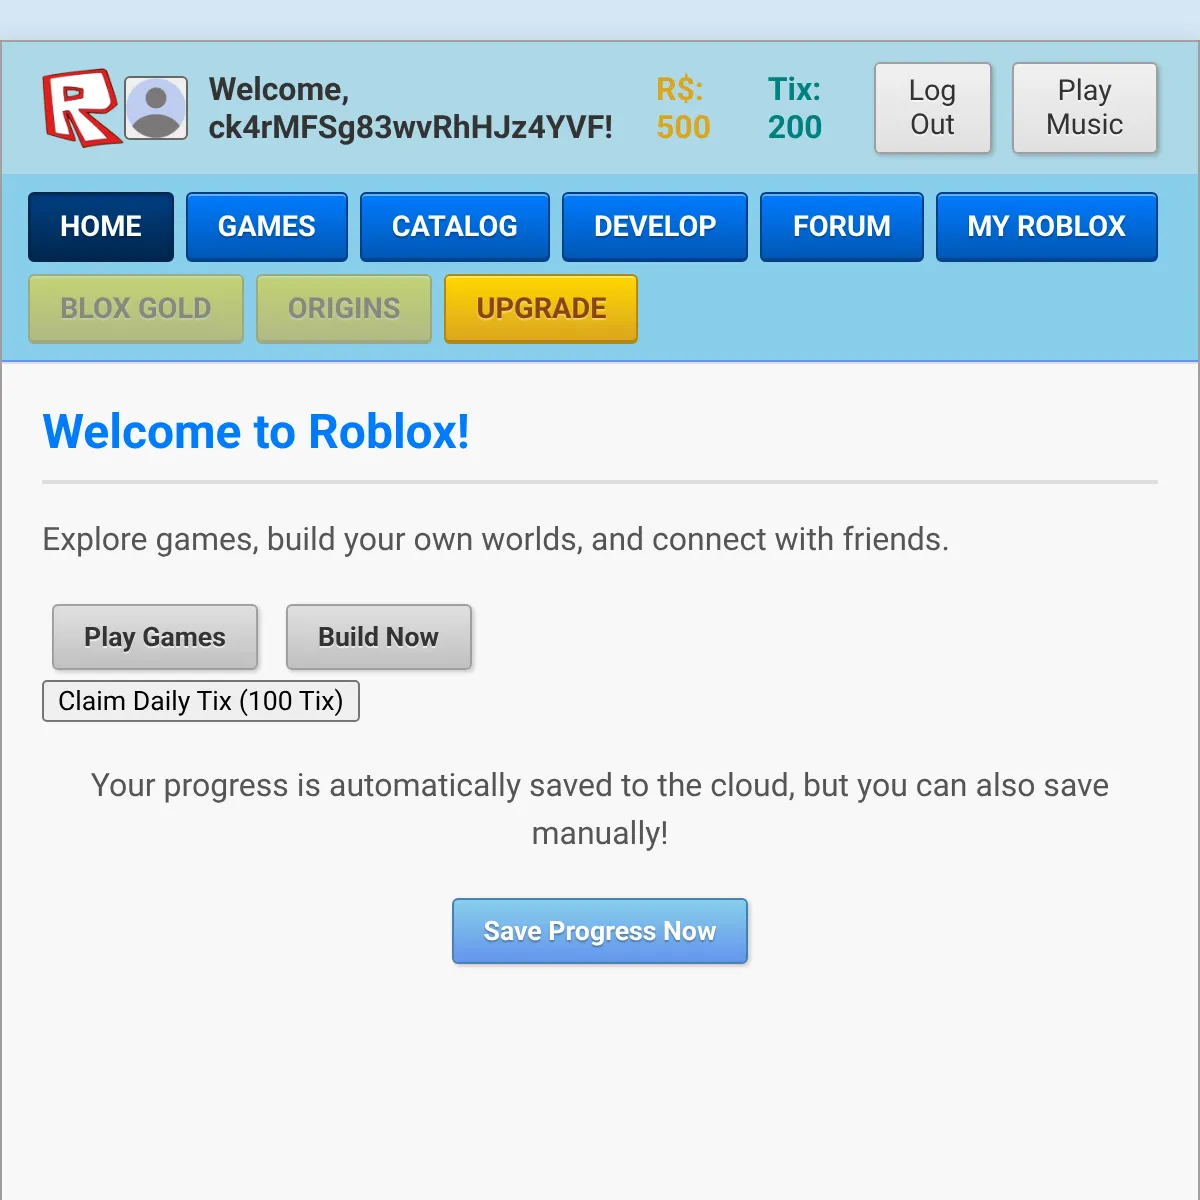Image resolution: width=1200 pixels, height=1200 pixels.
Task: Go to the HOME tab
Action: (x=101, y=227)
